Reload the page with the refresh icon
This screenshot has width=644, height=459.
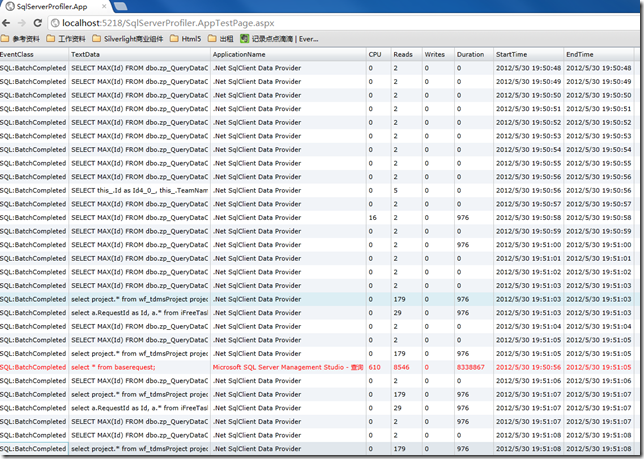click(x=38, y=23)
